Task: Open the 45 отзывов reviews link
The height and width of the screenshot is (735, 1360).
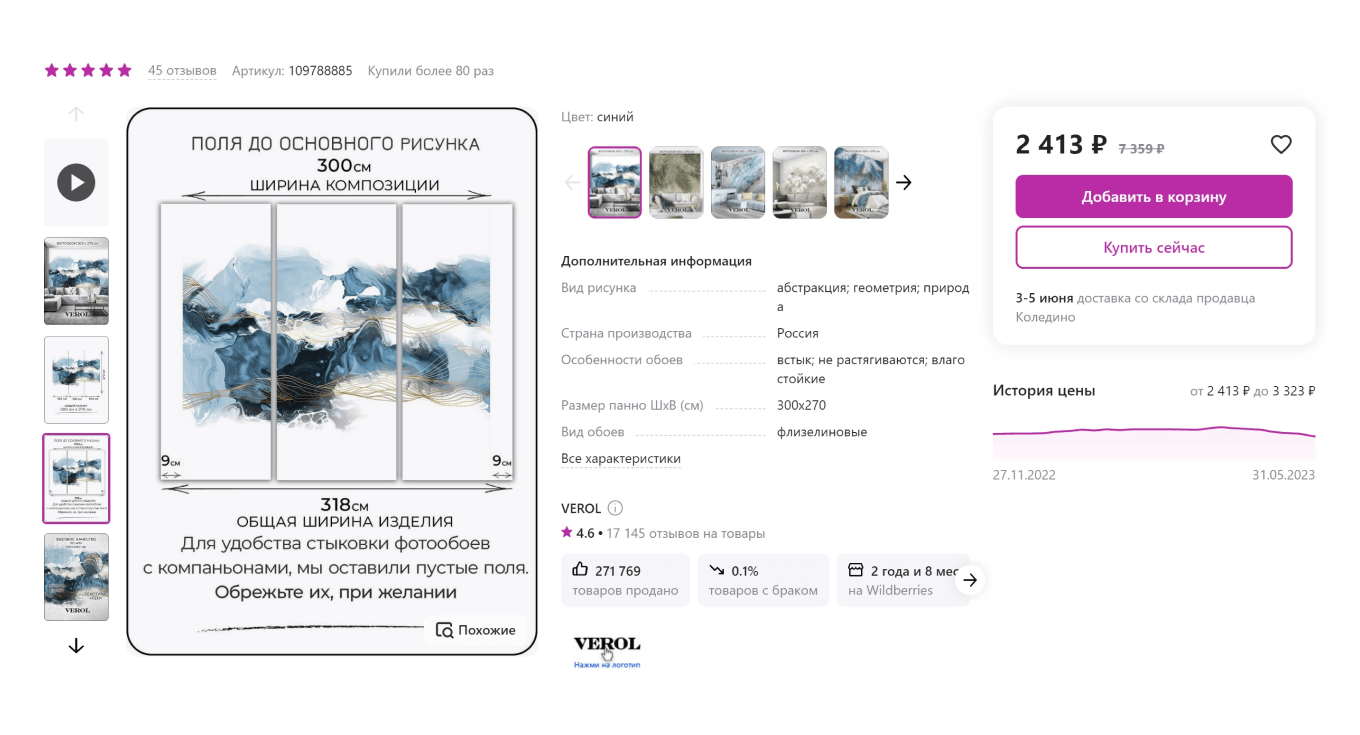Action: click(182, 71)
